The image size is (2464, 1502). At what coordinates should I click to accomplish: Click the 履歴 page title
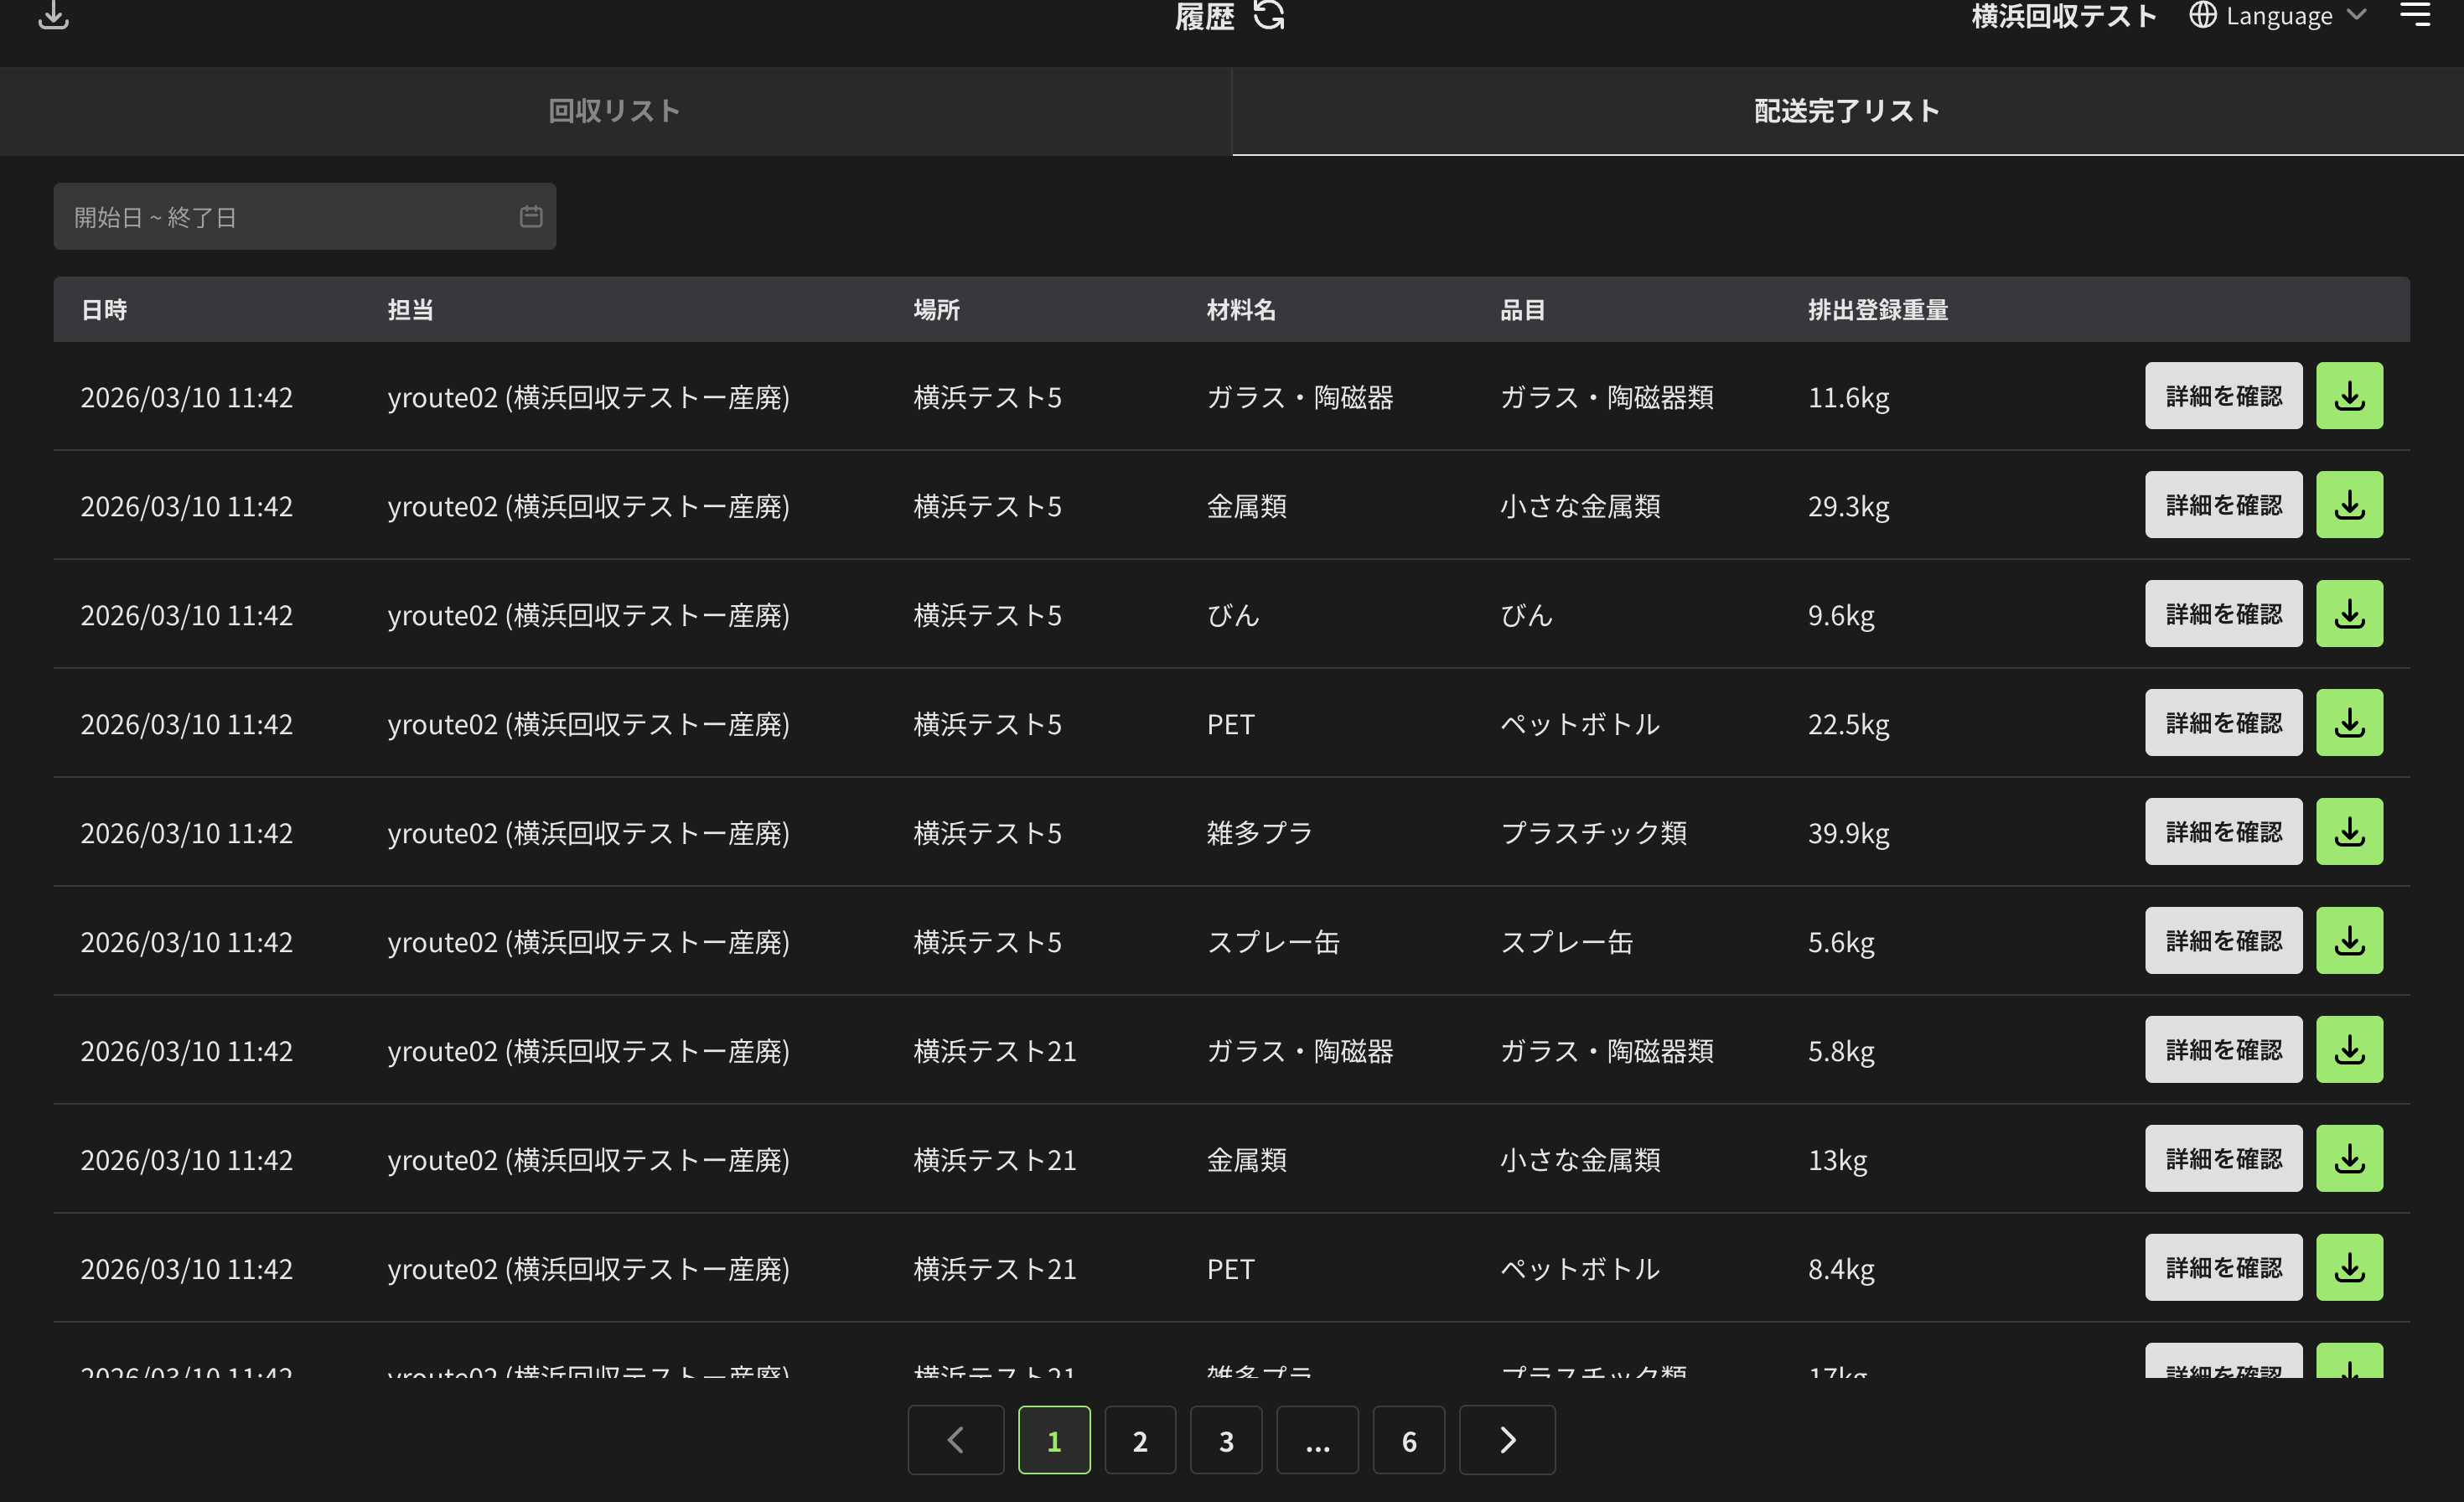click(x=1204, y=16)
